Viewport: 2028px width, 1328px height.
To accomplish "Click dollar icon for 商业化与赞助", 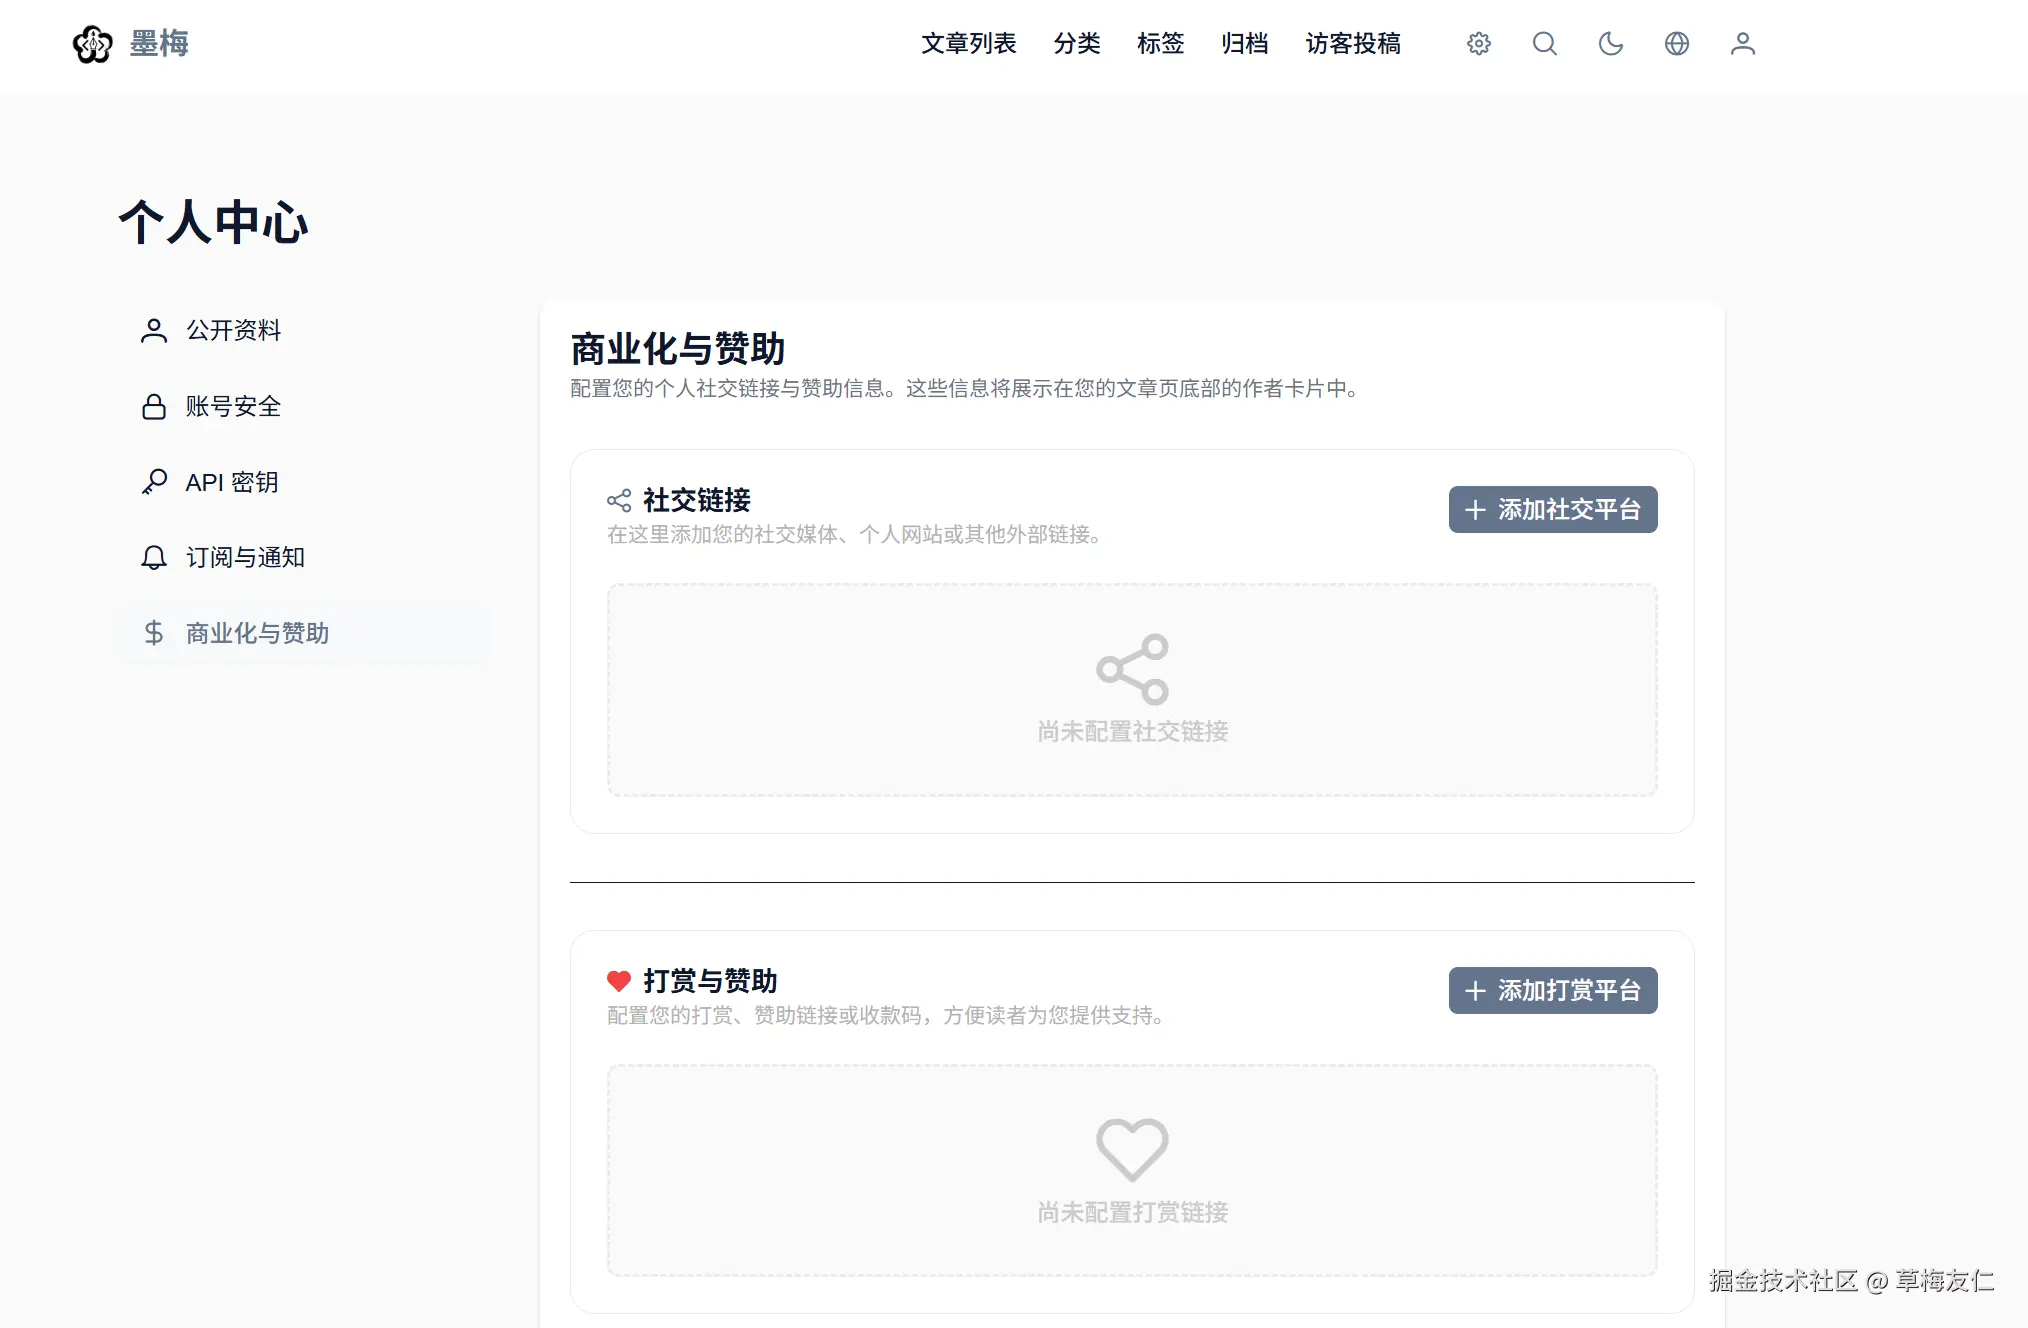I will 154,633.
